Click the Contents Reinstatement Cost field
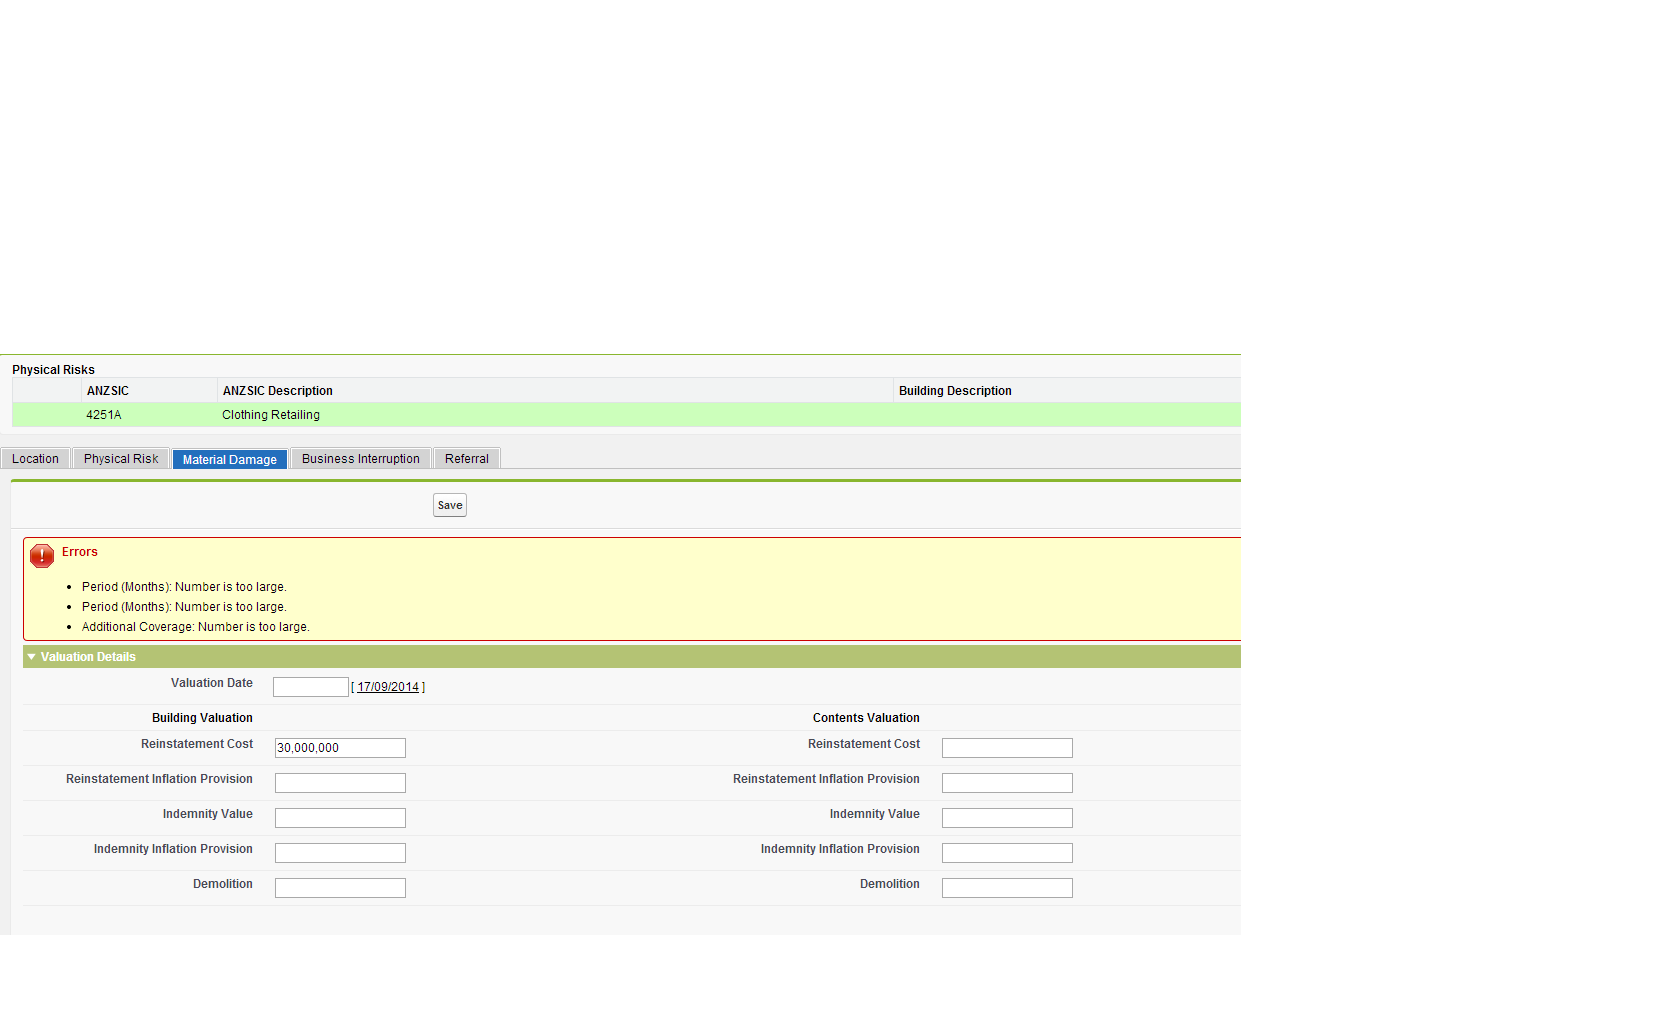 point(1006,747)
